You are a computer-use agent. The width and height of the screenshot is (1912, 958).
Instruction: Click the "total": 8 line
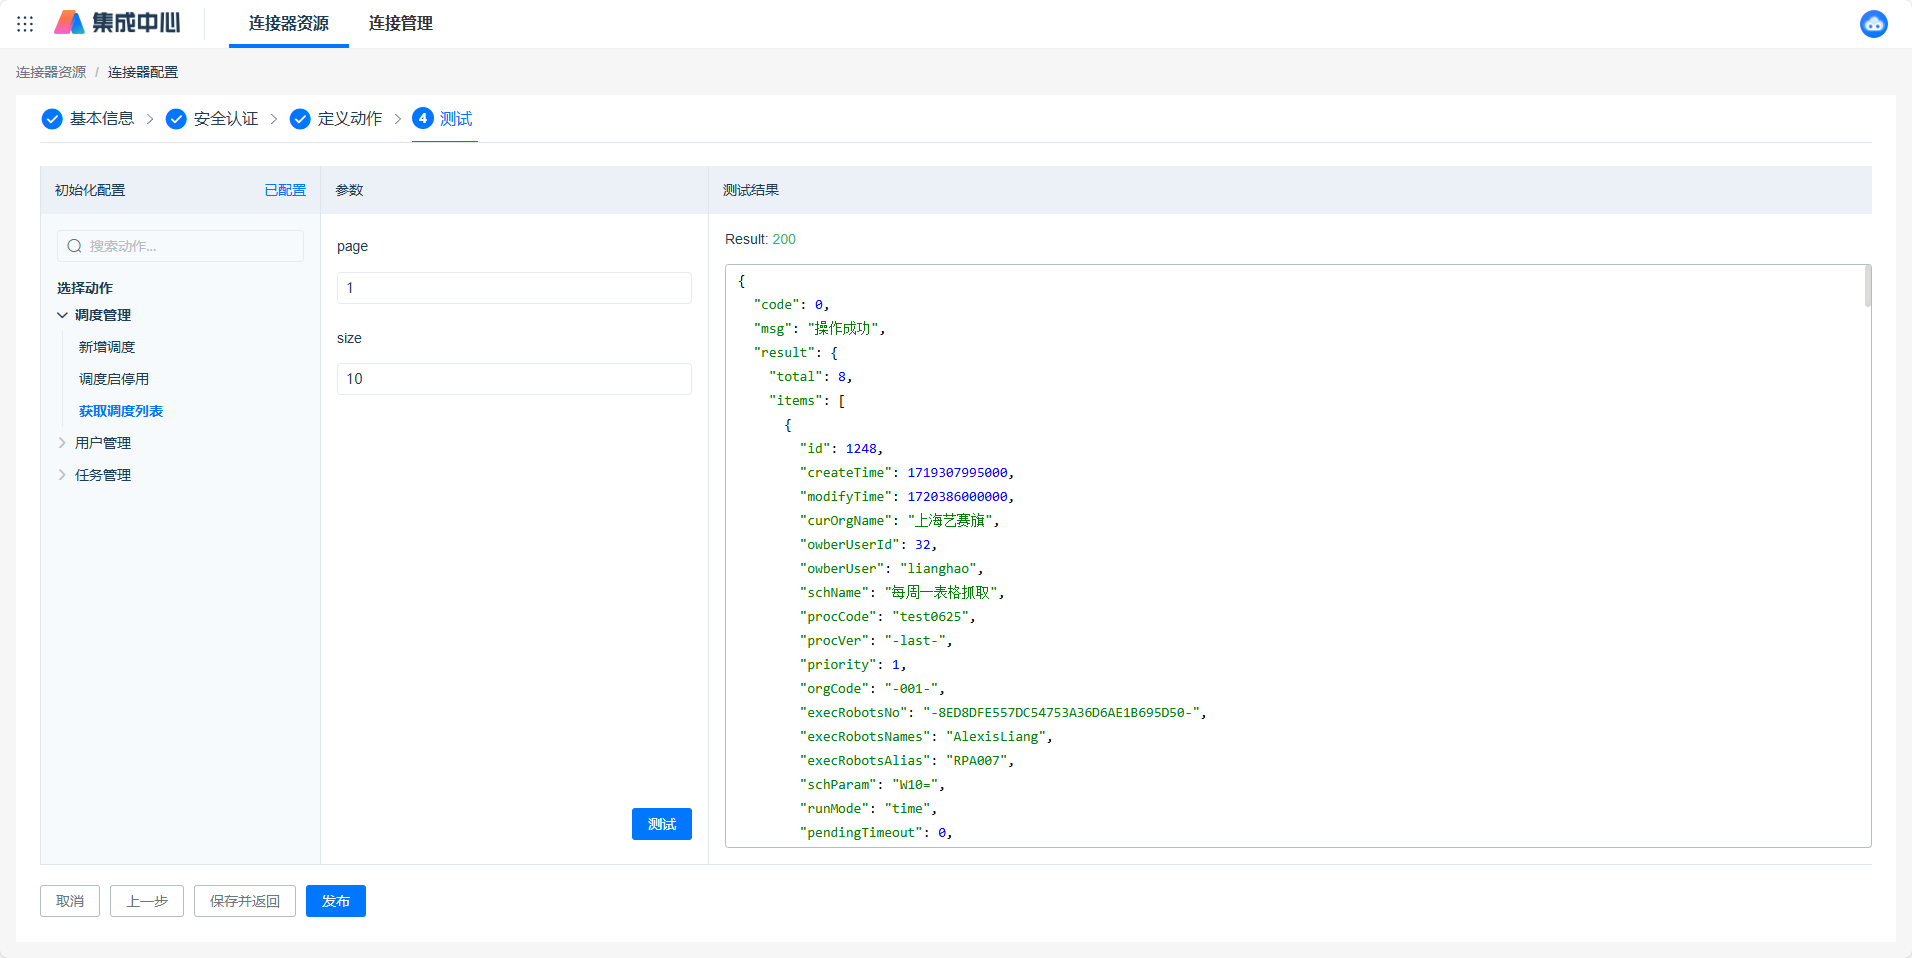pos(810,377)
